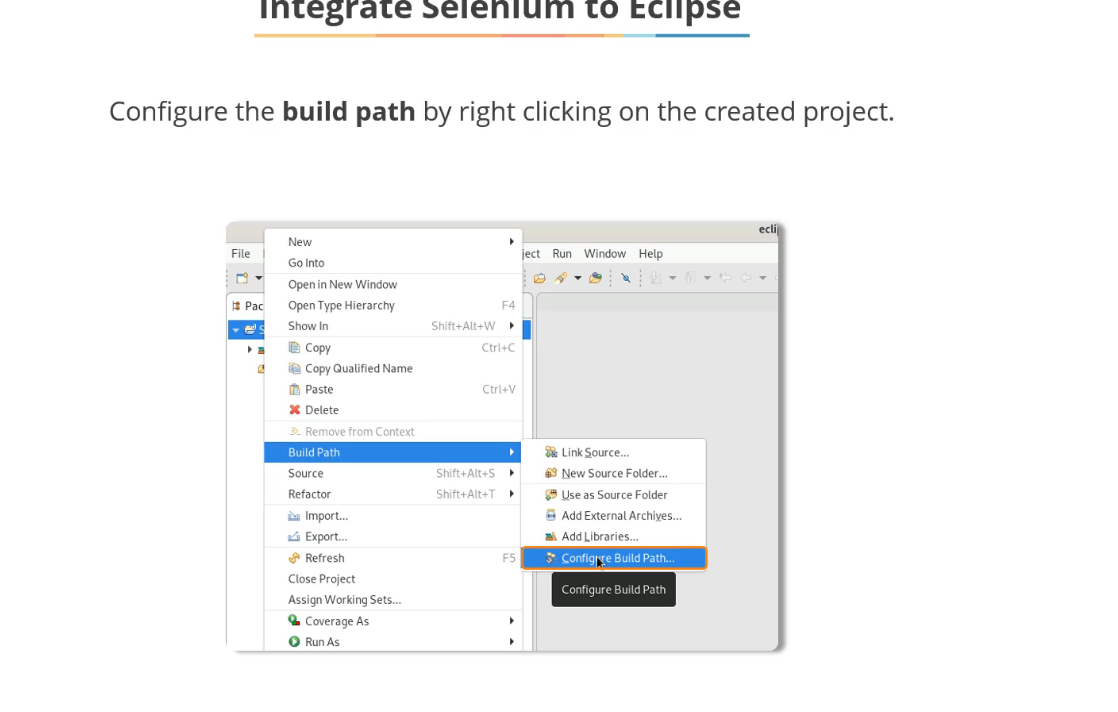Choose Go Into from context menu
Image resolution: width=1118 pixels, height=712 pixels.
(x=393, y=263)
